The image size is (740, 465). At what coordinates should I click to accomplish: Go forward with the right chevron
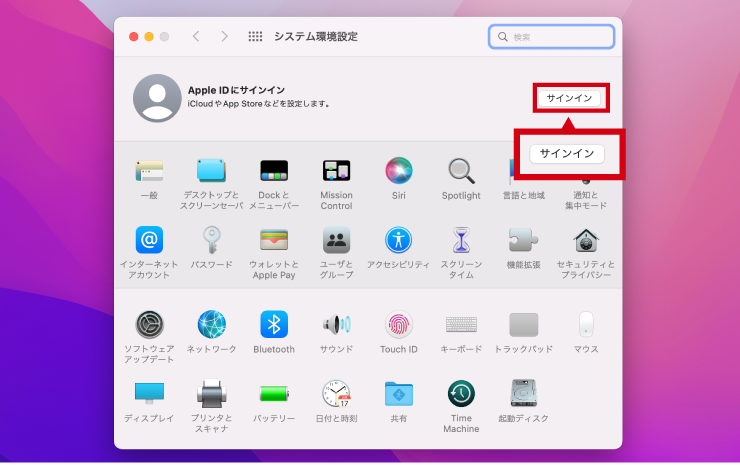[225, 36]
